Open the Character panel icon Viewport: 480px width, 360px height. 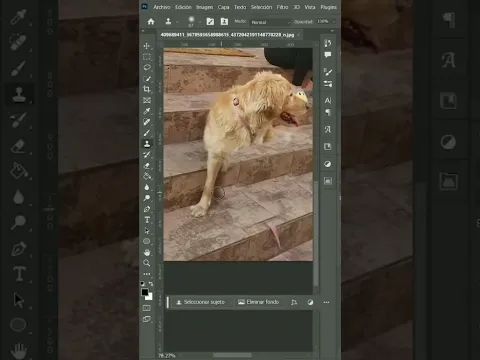coord(328,100)
